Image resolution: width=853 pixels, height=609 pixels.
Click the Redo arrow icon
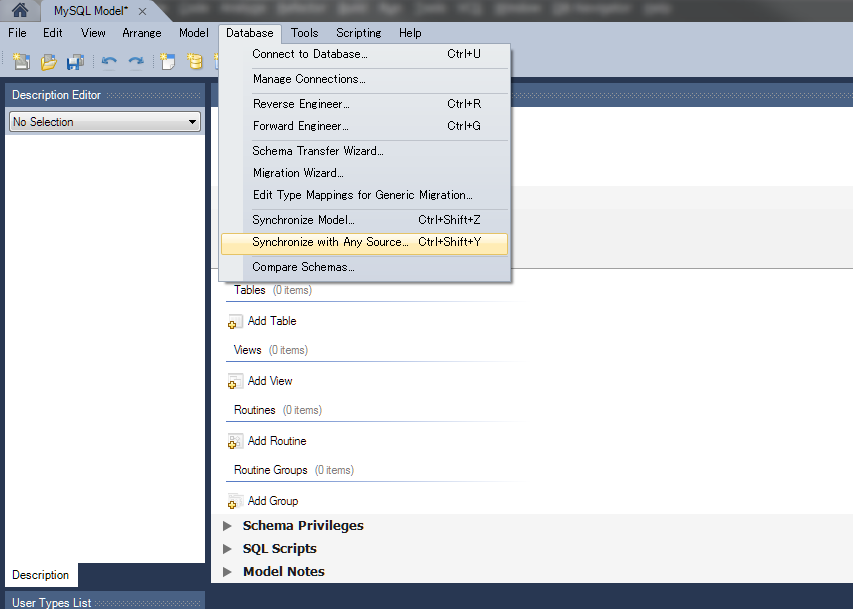point(135,61)
